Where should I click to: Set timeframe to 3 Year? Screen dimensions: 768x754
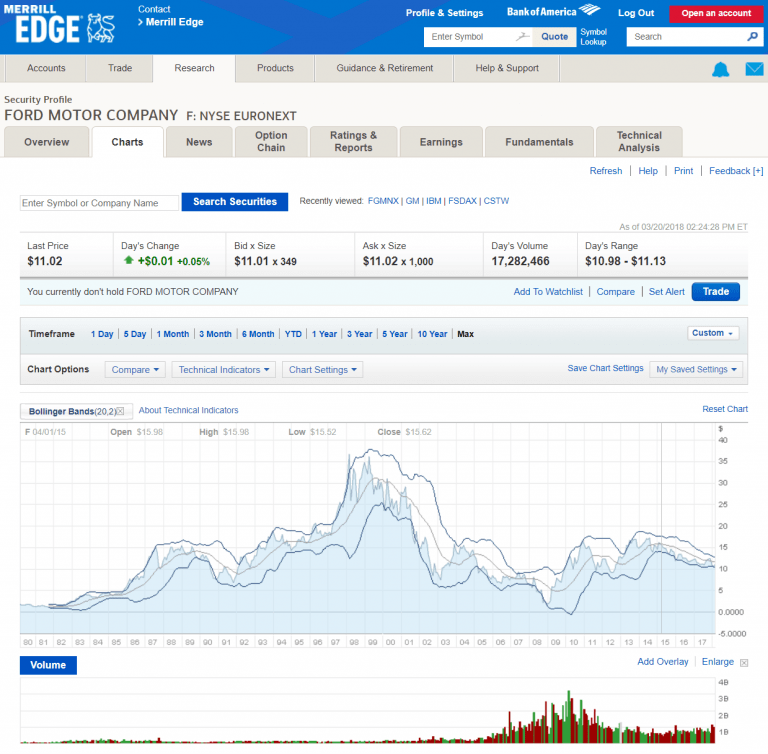[360, 334]
